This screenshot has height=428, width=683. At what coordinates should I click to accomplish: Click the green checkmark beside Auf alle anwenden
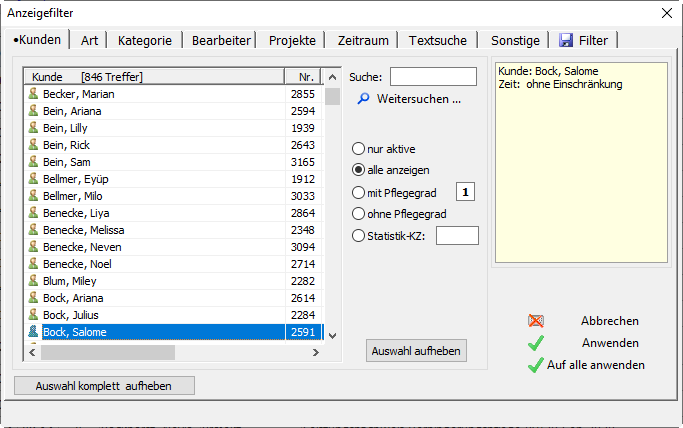click(536, 365)
